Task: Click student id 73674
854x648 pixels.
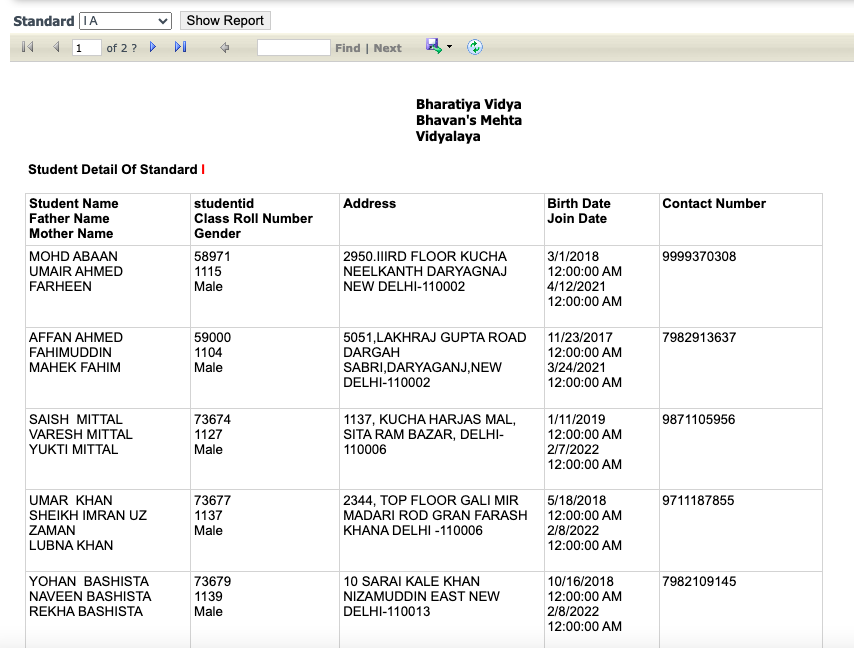Action: click(212, 420)
